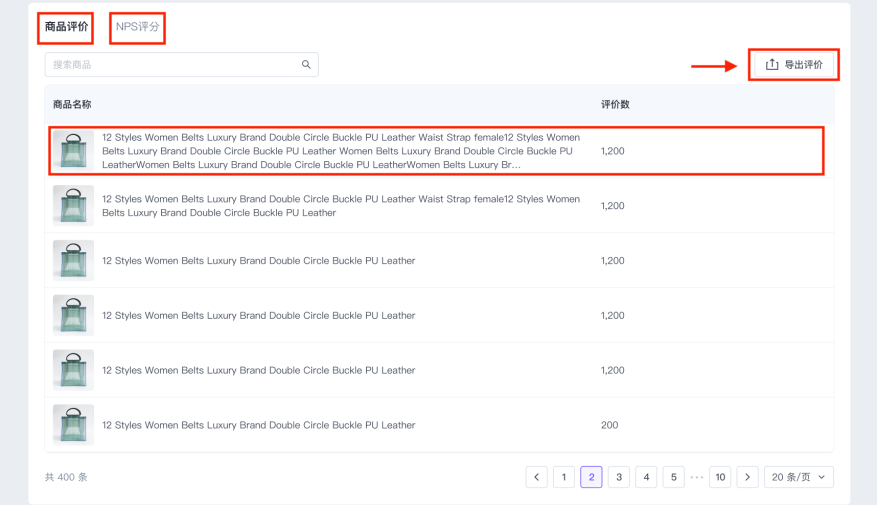Open the first product's thumbnail image
Viewport: 877px width, 505px height.
(x=73, y=151)
